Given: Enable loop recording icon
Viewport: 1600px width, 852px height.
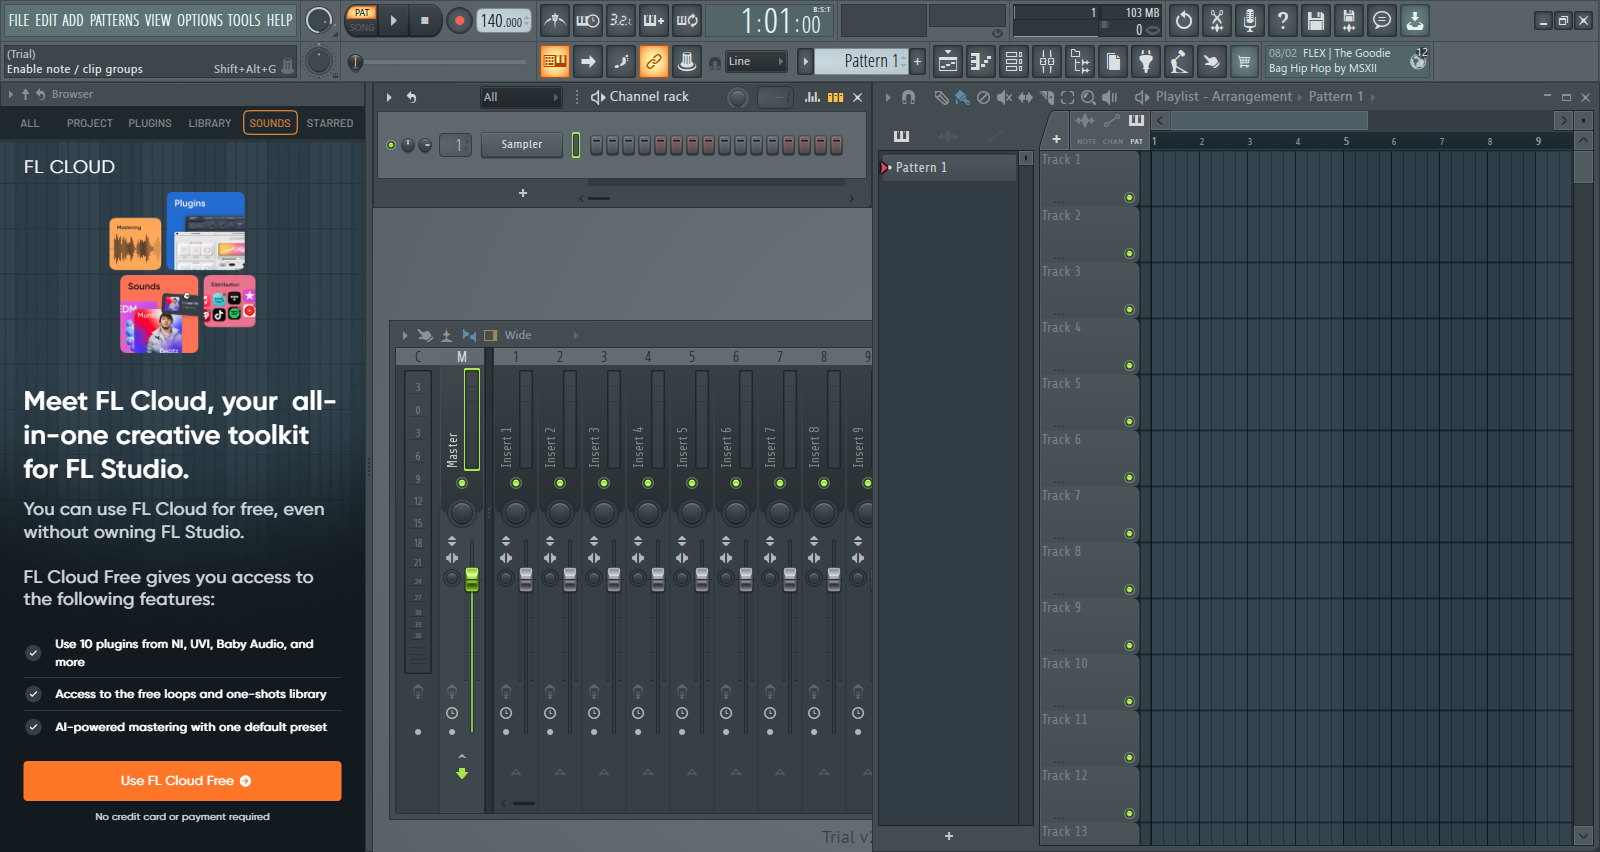Looking at the screenshot, I should [x=687, y=20].
